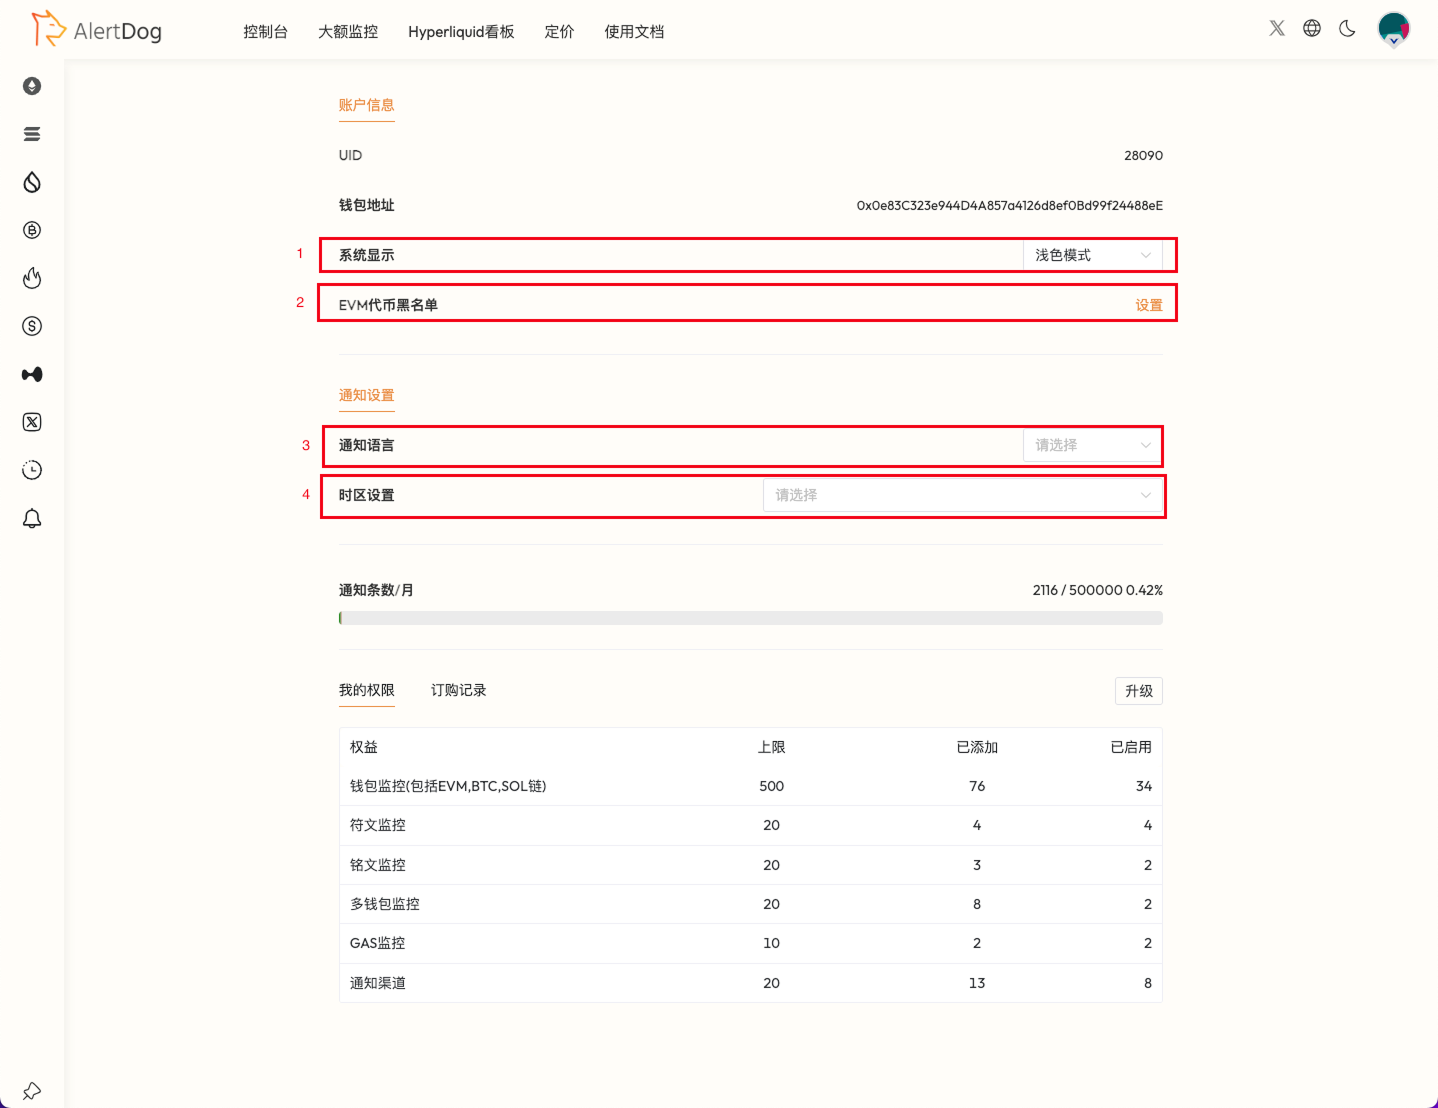This screenshot has width=1438, height=1108.
Task: Click the 符文监控 row label
Action: (x=378, y=825)
